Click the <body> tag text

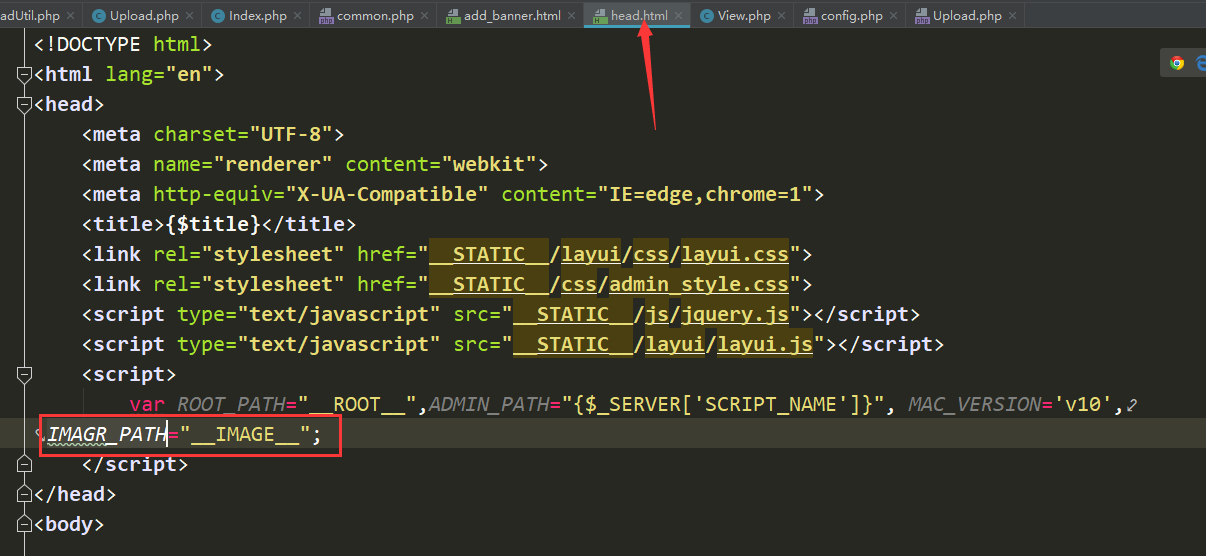click(69, 524)
